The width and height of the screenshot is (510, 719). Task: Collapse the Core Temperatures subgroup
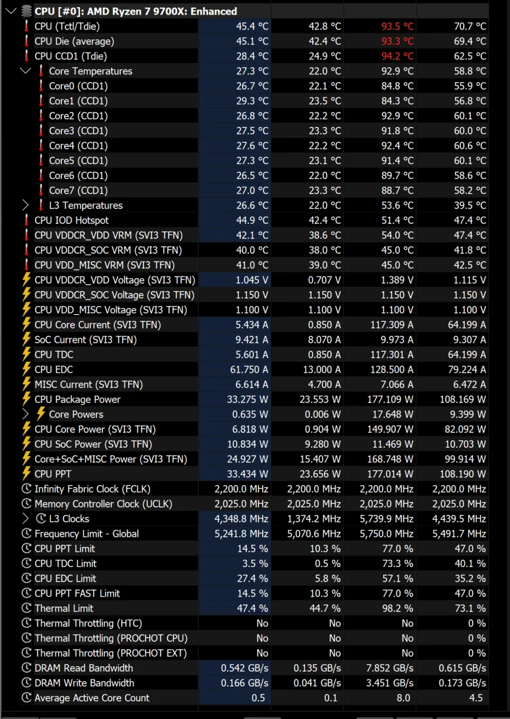coord(26,71)
